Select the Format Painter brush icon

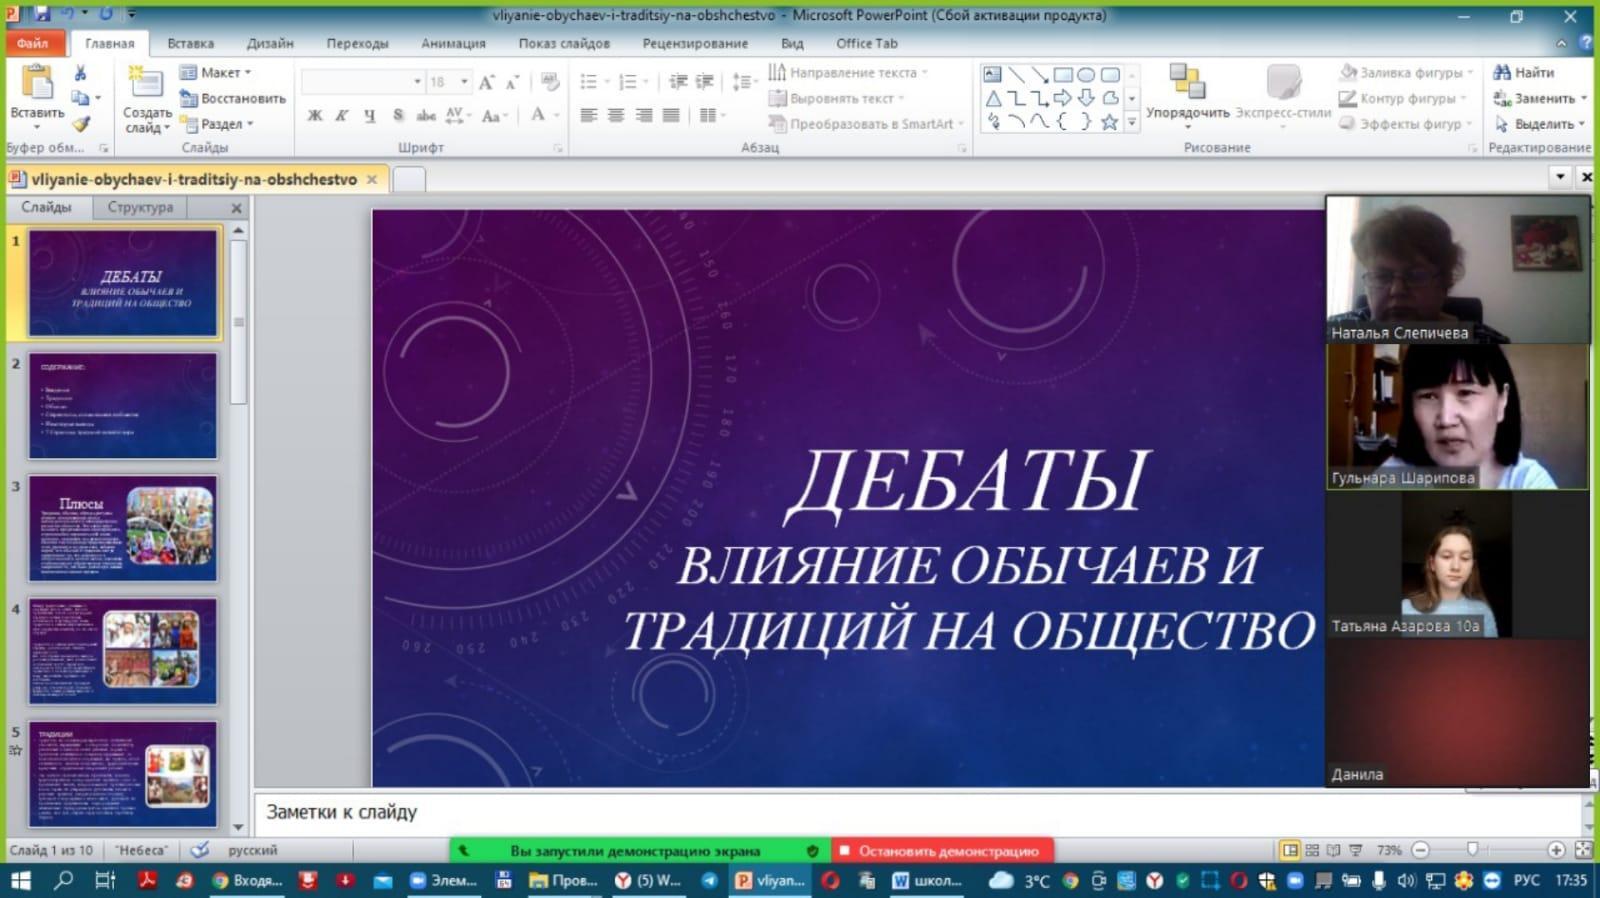coord(81,124)
